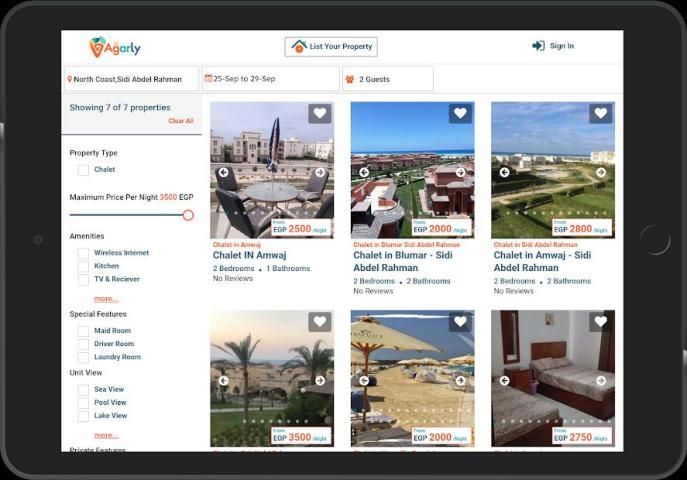The width and height of the screenshot is (687, 480).
Task: Show previous photo of Chalet in Blumar
Action: 364,173
